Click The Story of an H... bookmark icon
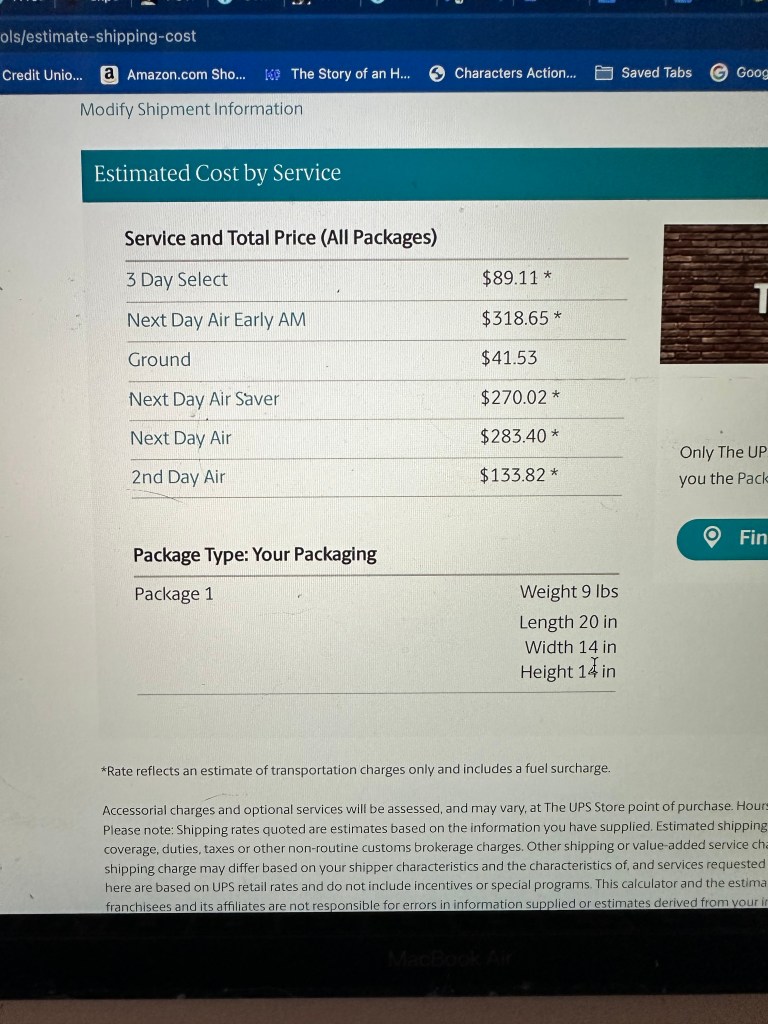Screen dimensions: 768x1024 (272, 74)
